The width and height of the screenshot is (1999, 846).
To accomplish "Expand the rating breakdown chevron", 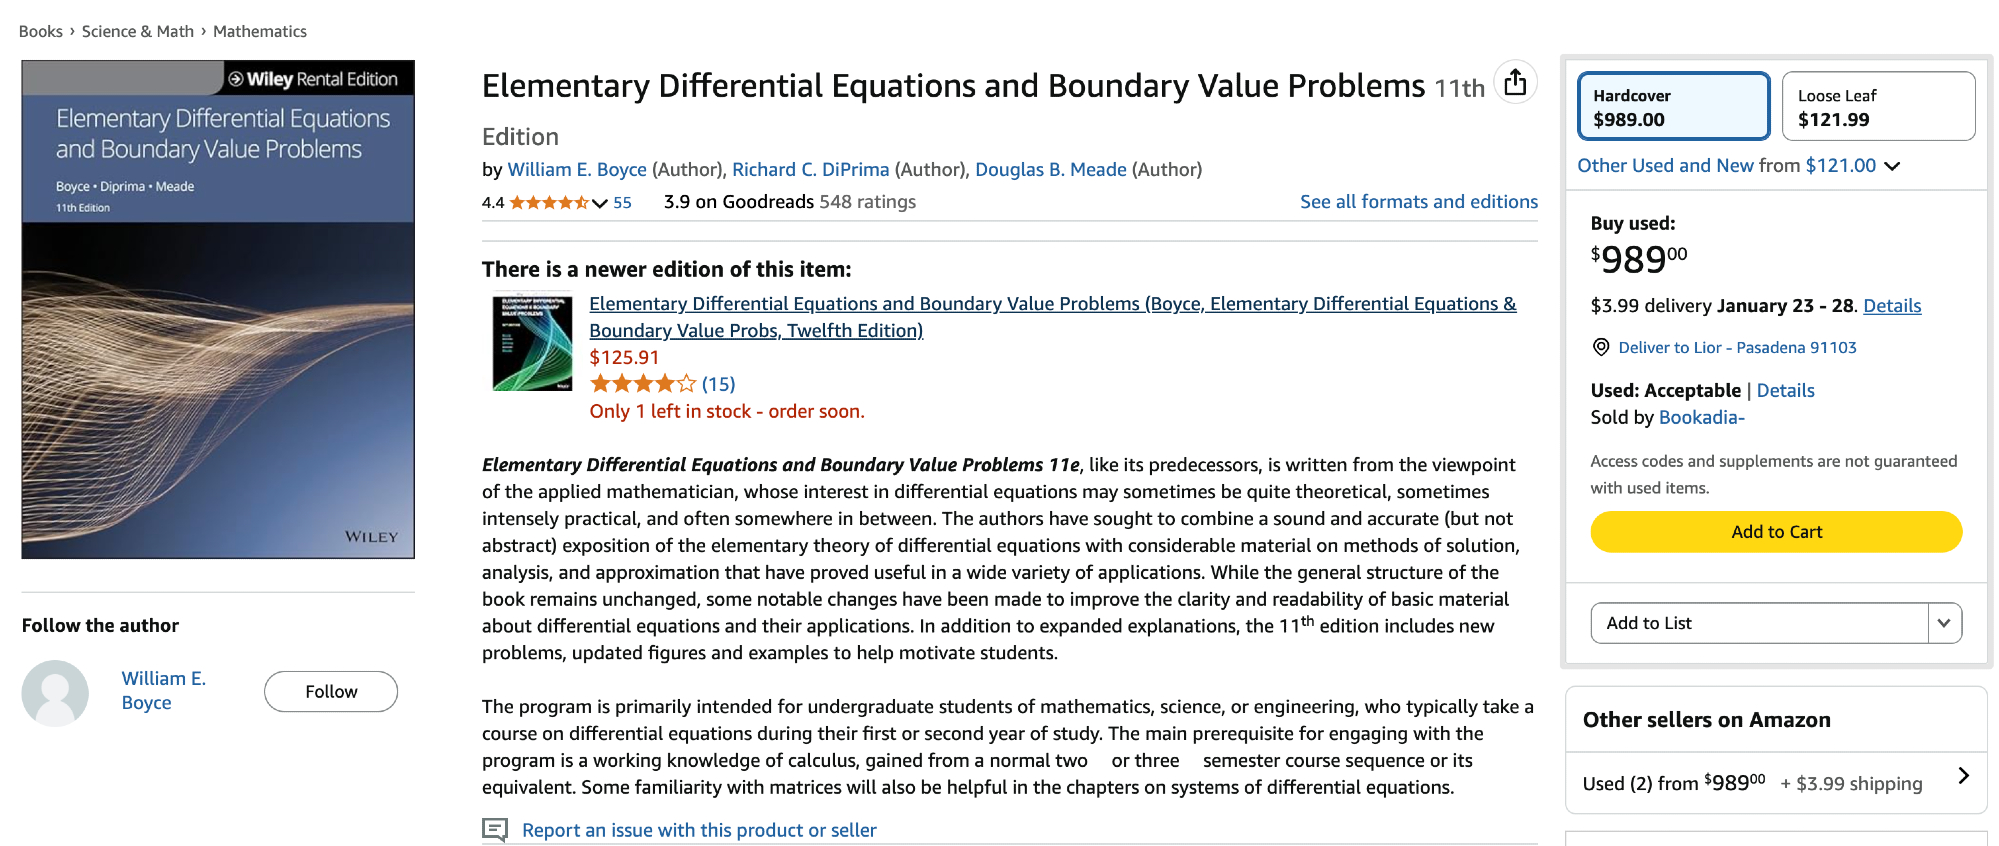I will (600, 203).
